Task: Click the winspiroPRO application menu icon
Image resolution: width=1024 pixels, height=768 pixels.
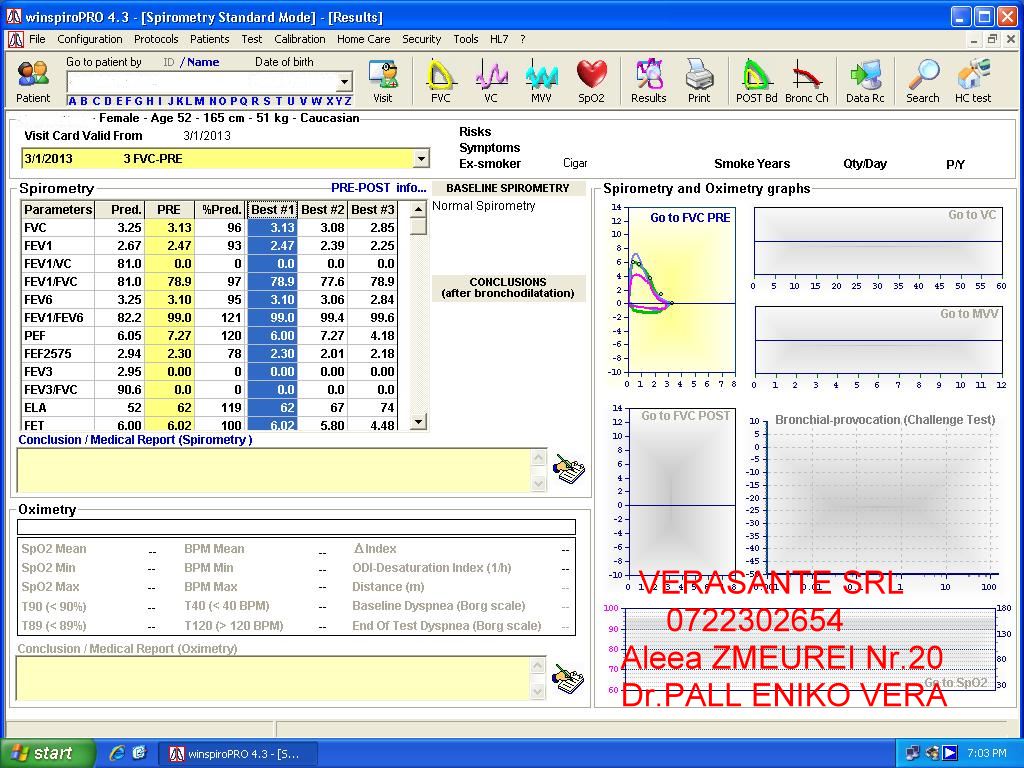Action: pyautogui.click(x=16, y=39)
